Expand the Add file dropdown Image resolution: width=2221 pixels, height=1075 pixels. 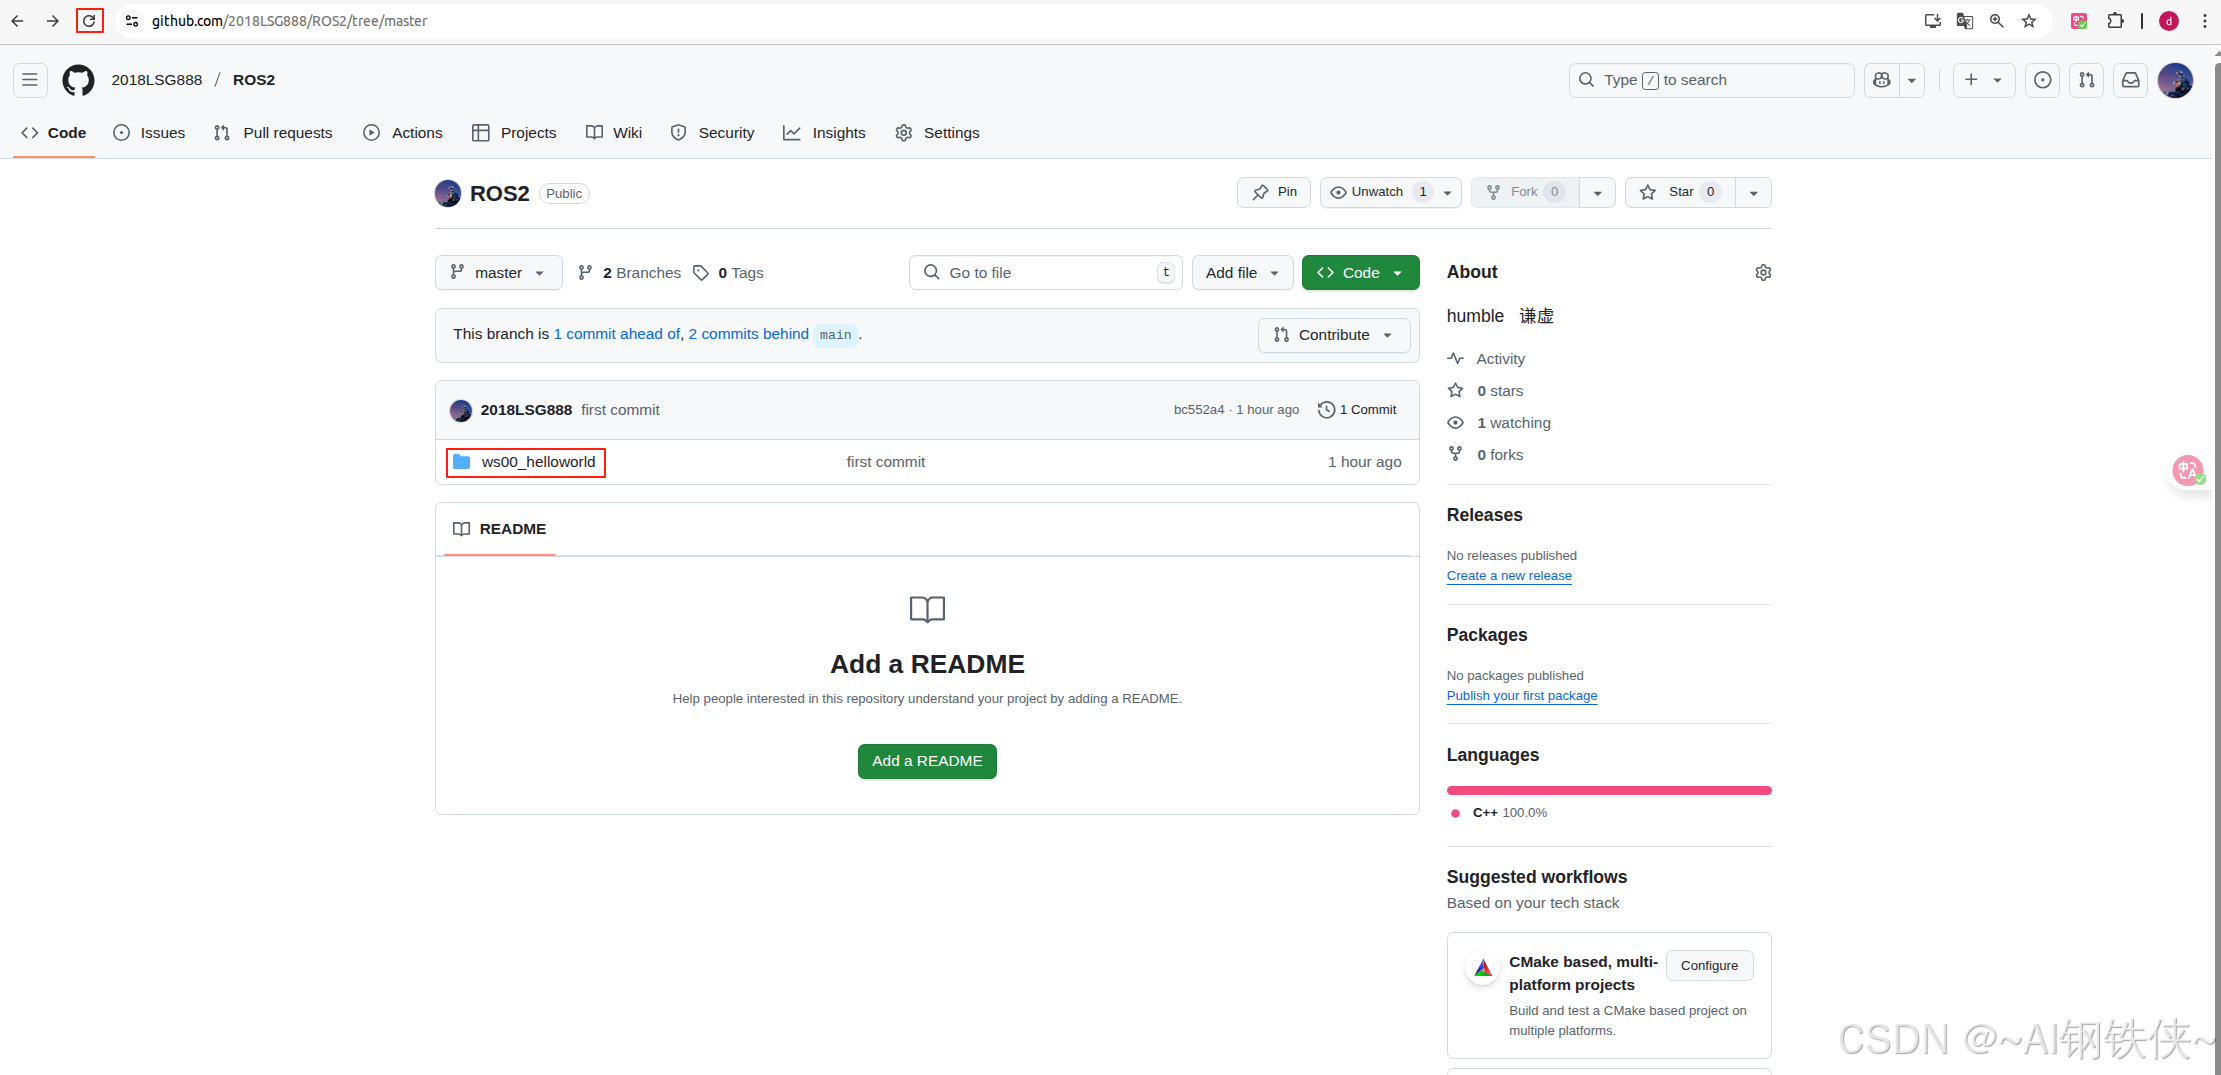[x=1242, y=273]
